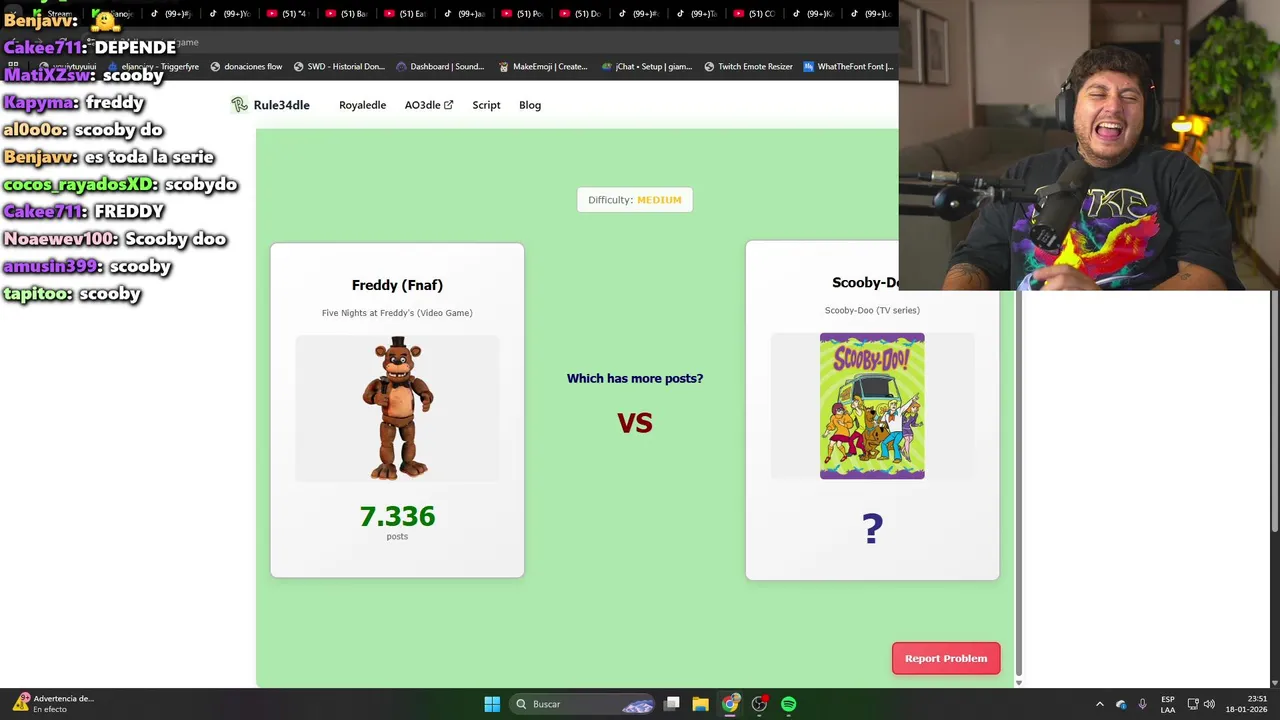Click the cloud tray icon
This screenshot has height=720, width=1280.
[x=1121, y=704]
